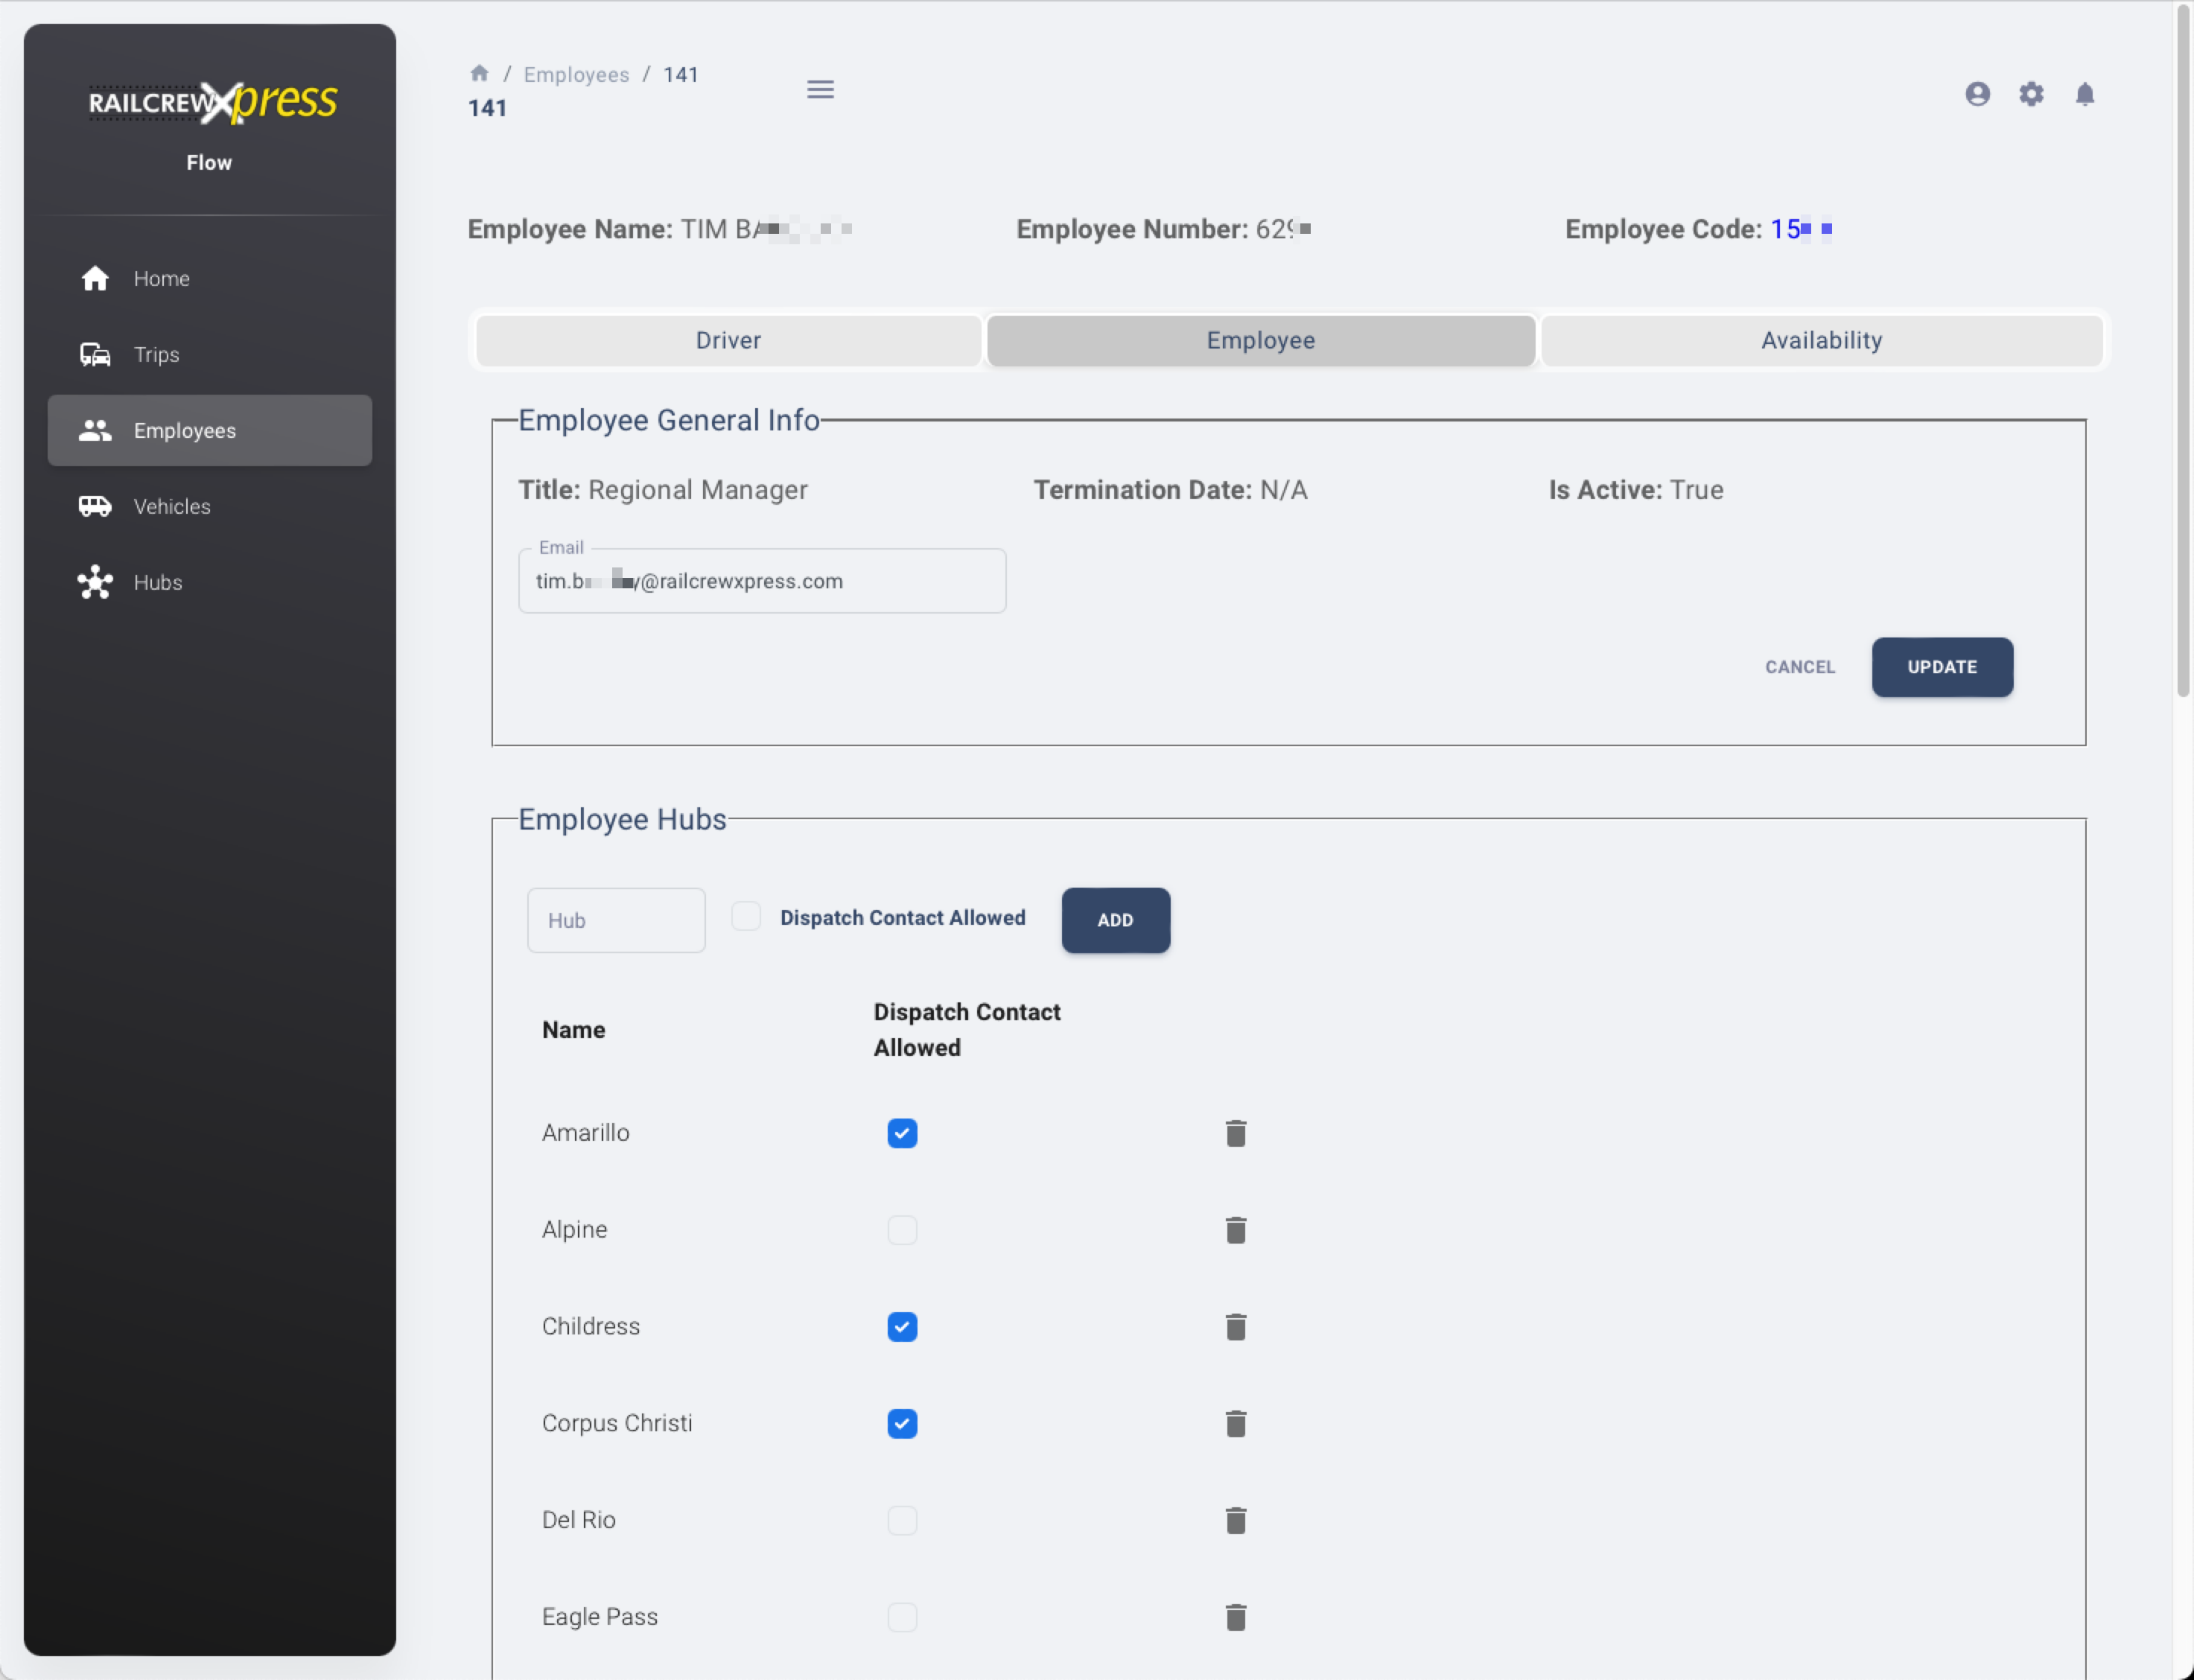Click into the Email input field
This screenshot has height=1680, width=2194.
762,581
